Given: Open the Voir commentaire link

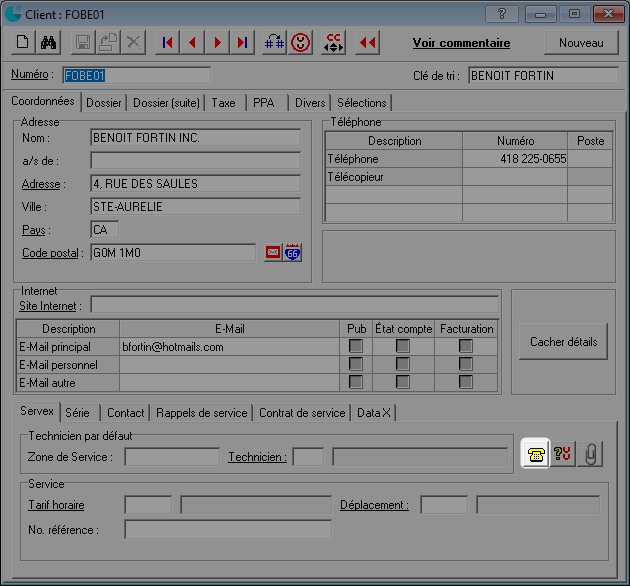Looking at the screenshot, I should (461, 43).
